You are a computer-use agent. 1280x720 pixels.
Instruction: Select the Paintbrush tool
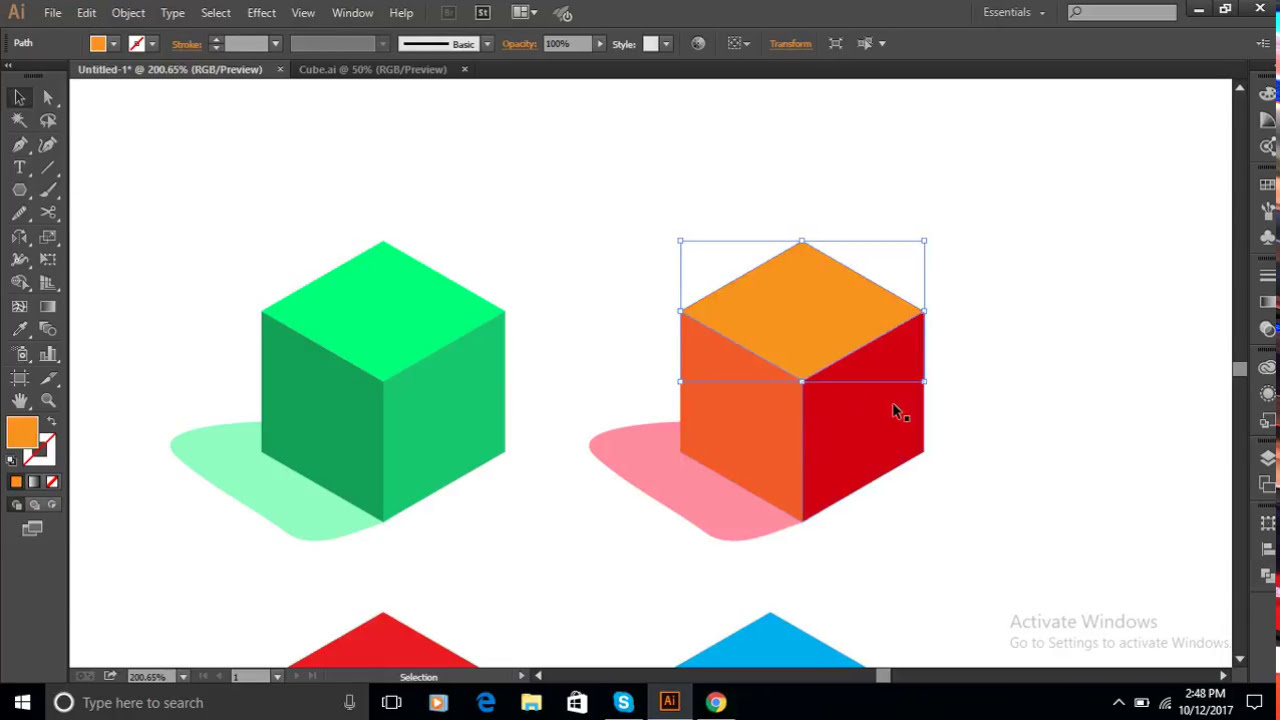coord(48,190)
